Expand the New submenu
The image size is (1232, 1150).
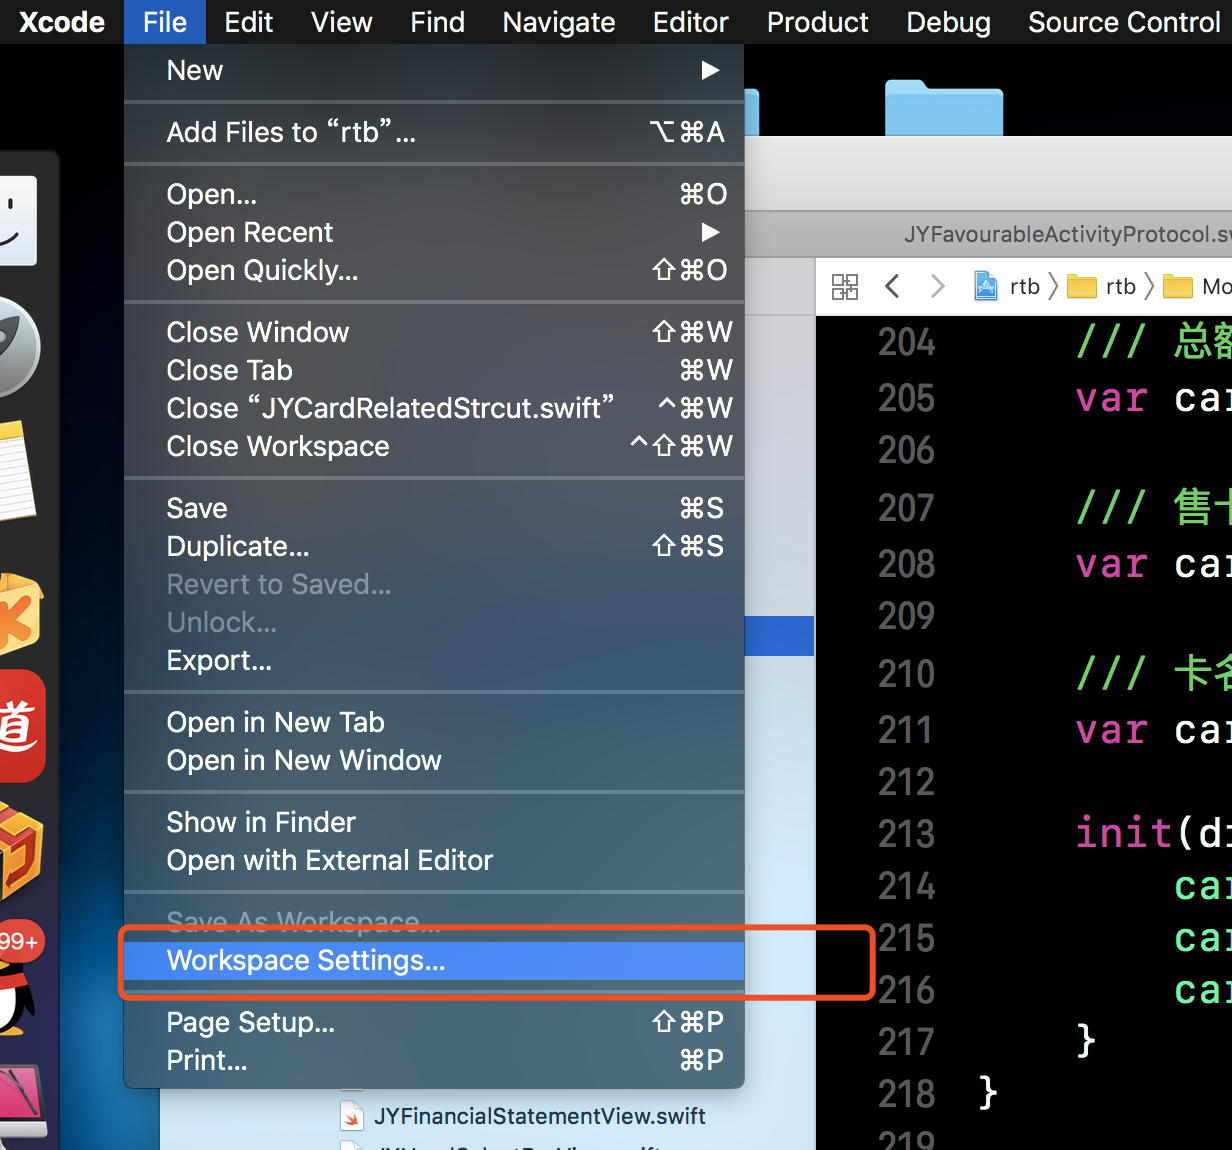click(434, 70)
